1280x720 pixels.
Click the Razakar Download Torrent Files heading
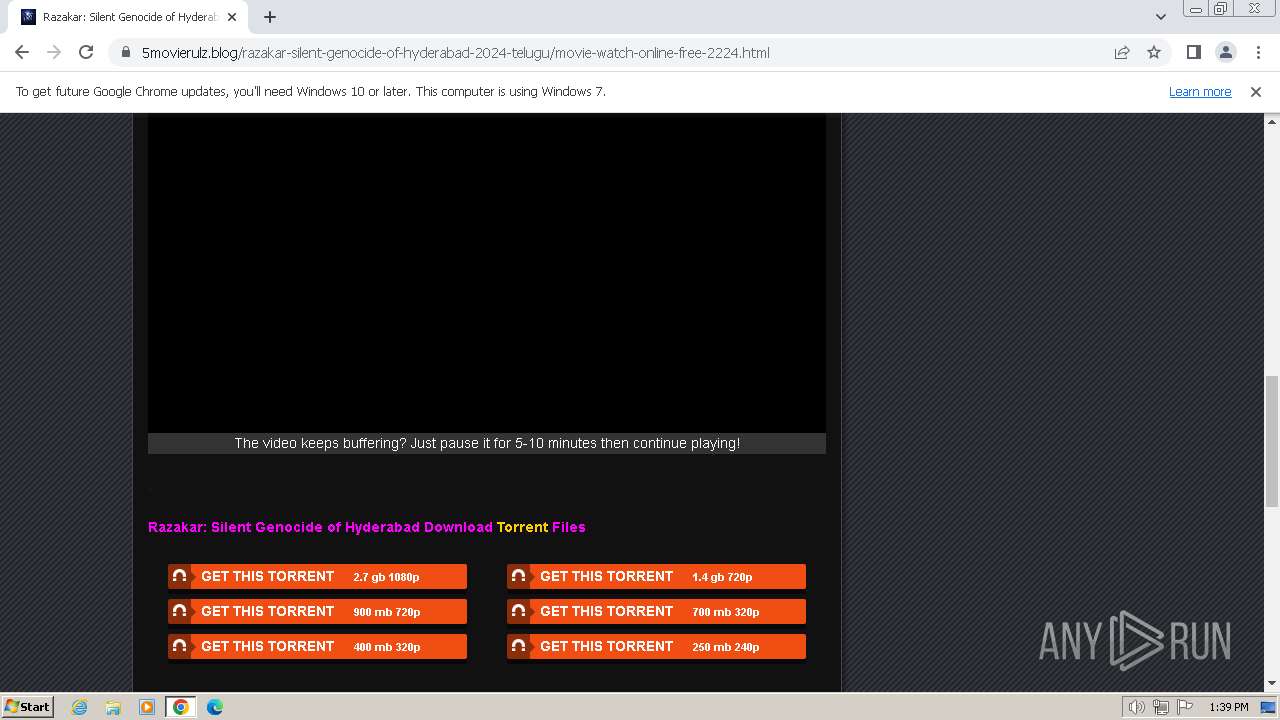tap(367, 527)
